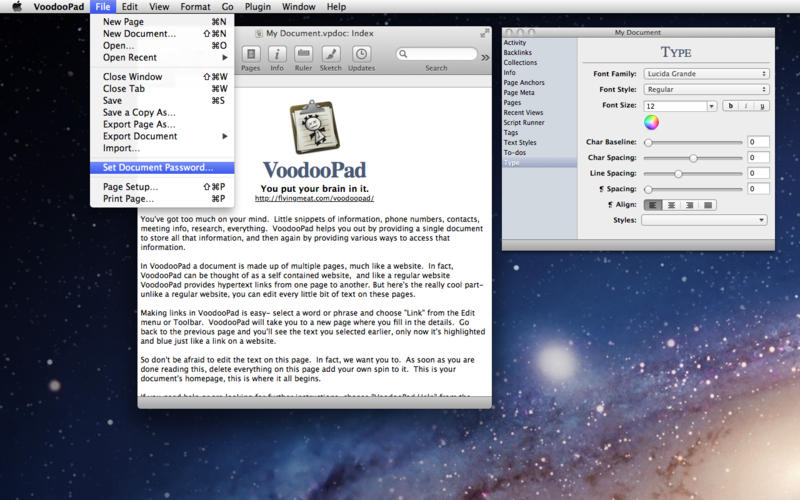The width and height of the screenshot is (800, 500).
Task: Choose Save a Copy As… item
Action: coord(162,112)
